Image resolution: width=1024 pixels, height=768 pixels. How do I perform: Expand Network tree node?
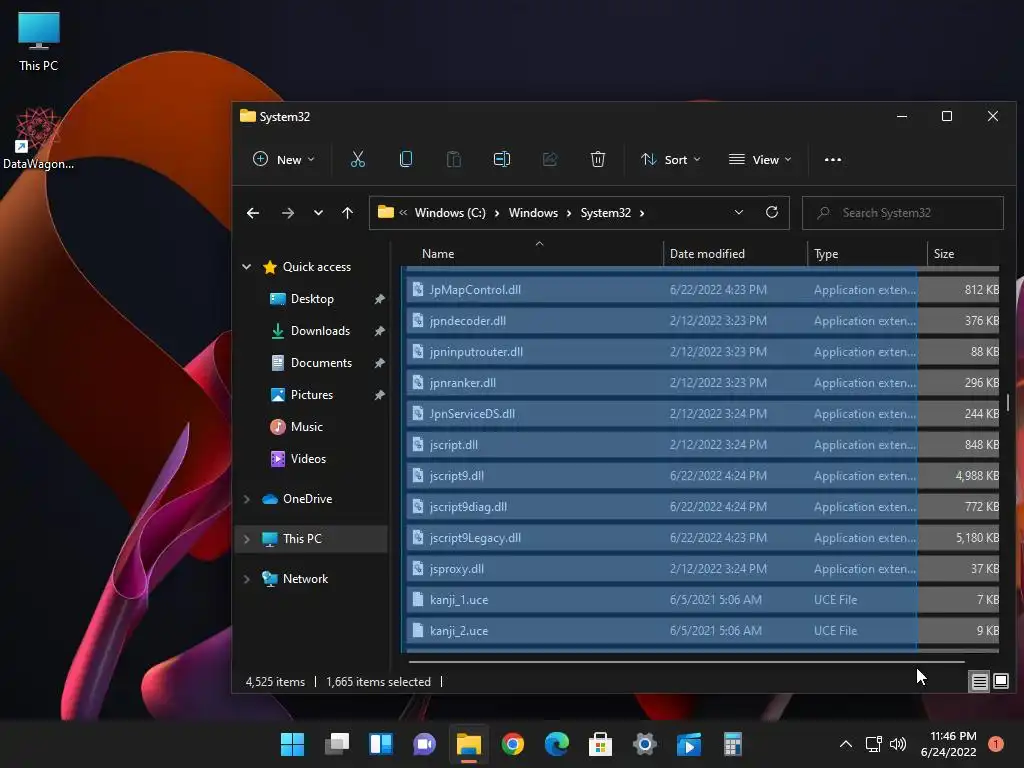[247, 579]
